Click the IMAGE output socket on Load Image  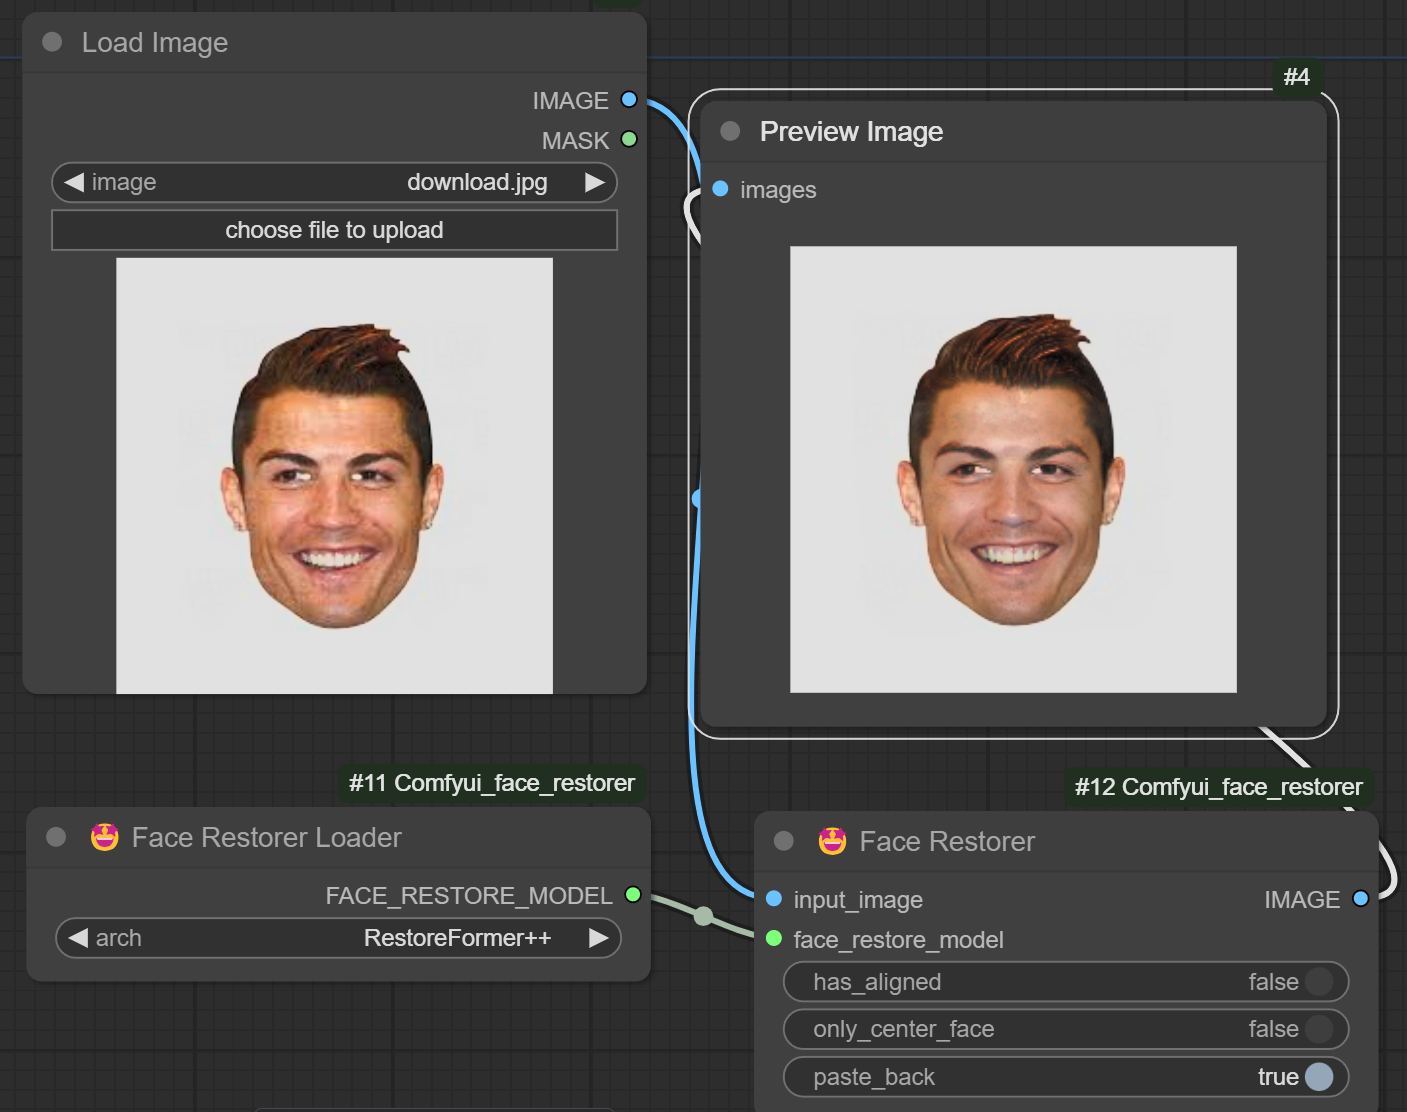coord(629,99)
